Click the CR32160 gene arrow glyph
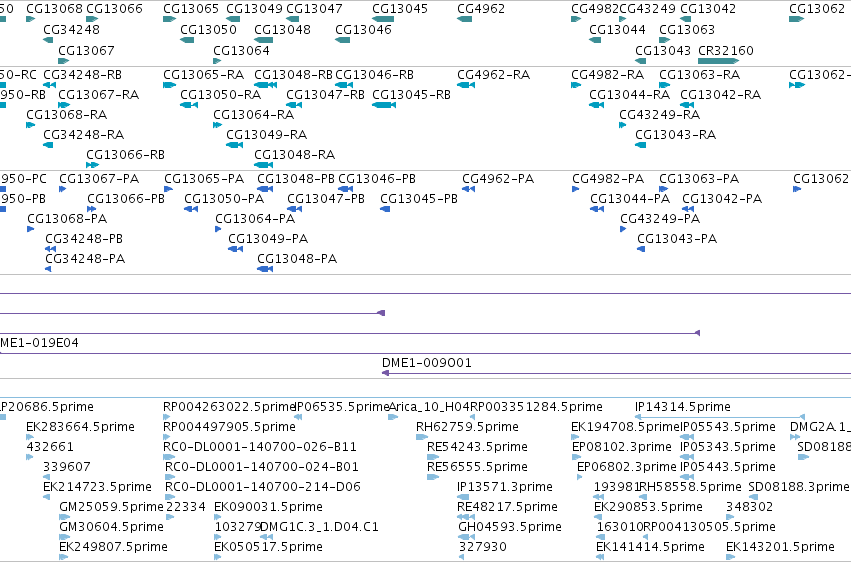The image size is (851, 562). [x=718, y=61]
